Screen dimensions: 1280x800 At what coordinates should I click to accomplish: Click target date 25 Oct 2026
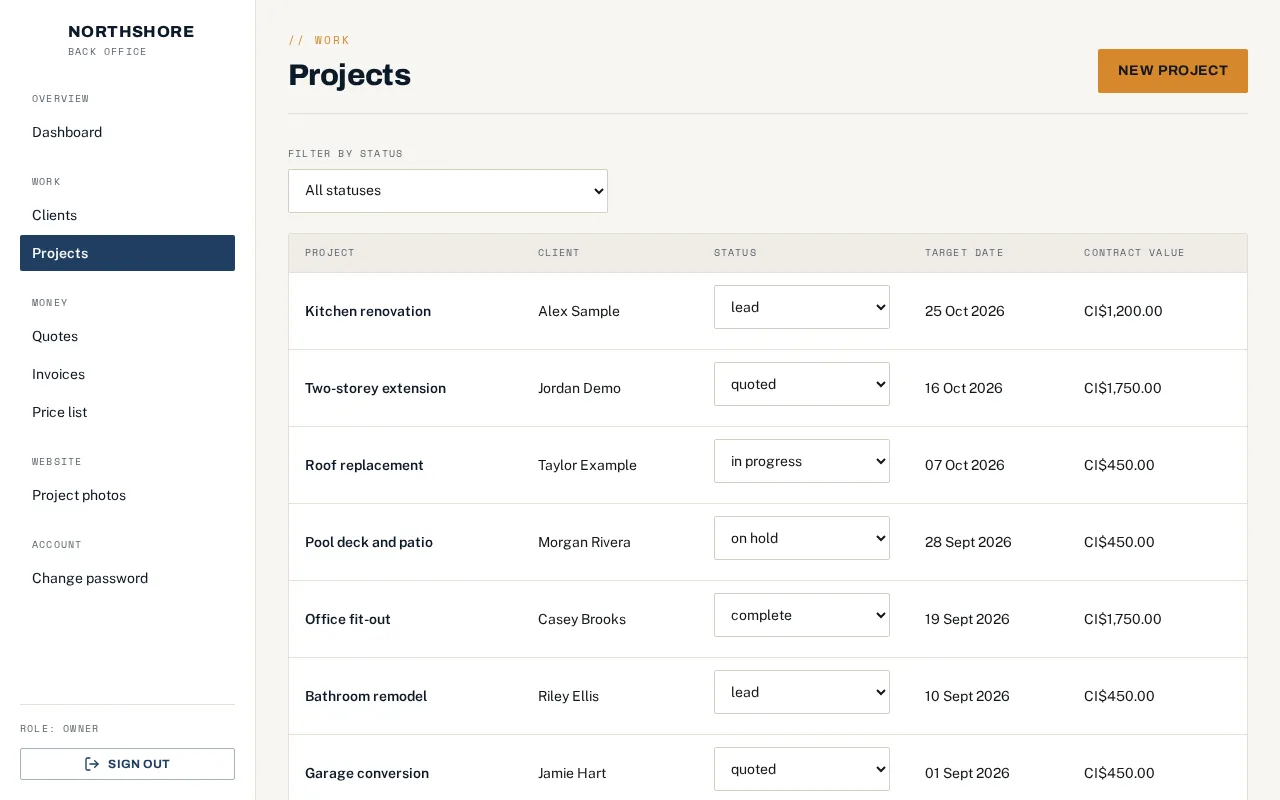[965, 311]
